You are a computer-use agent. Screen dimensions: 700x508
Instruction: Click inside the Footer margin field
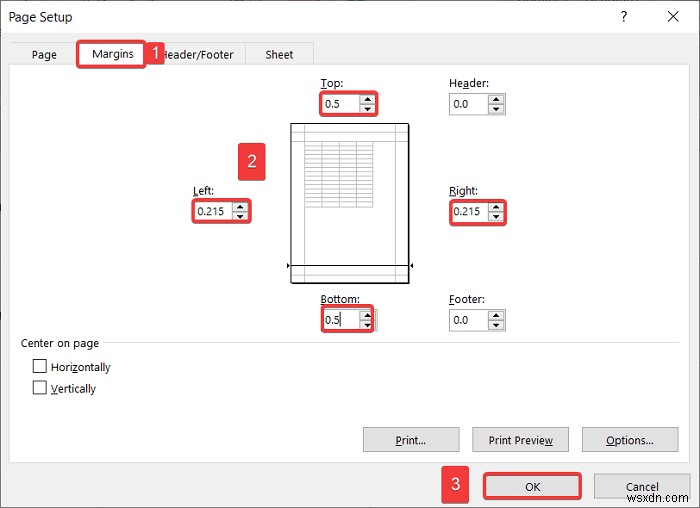point(469,320)
